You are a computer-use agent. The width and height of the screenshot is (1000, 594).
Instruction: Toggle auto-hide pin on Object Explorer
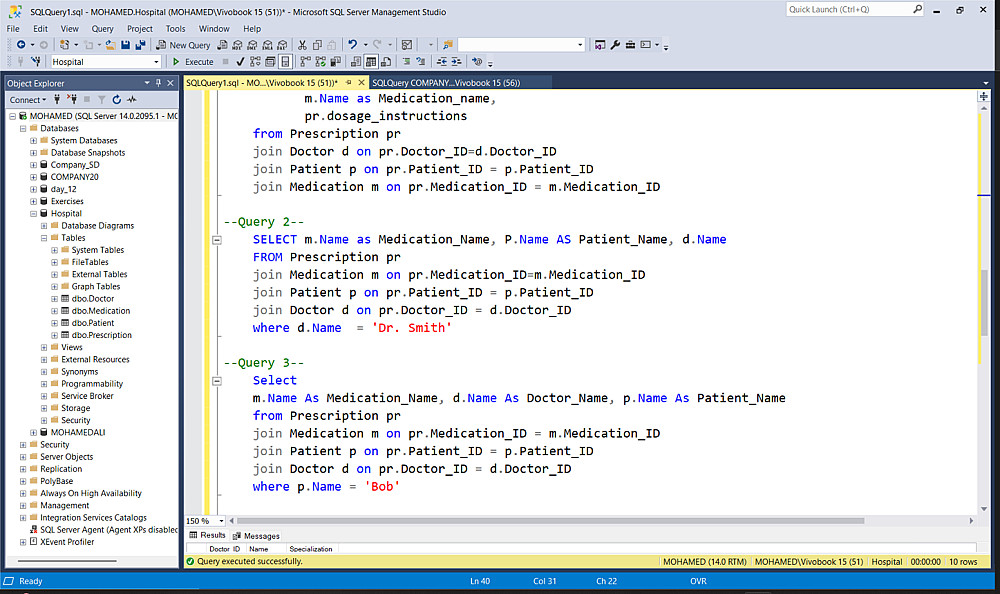point(159,83)
